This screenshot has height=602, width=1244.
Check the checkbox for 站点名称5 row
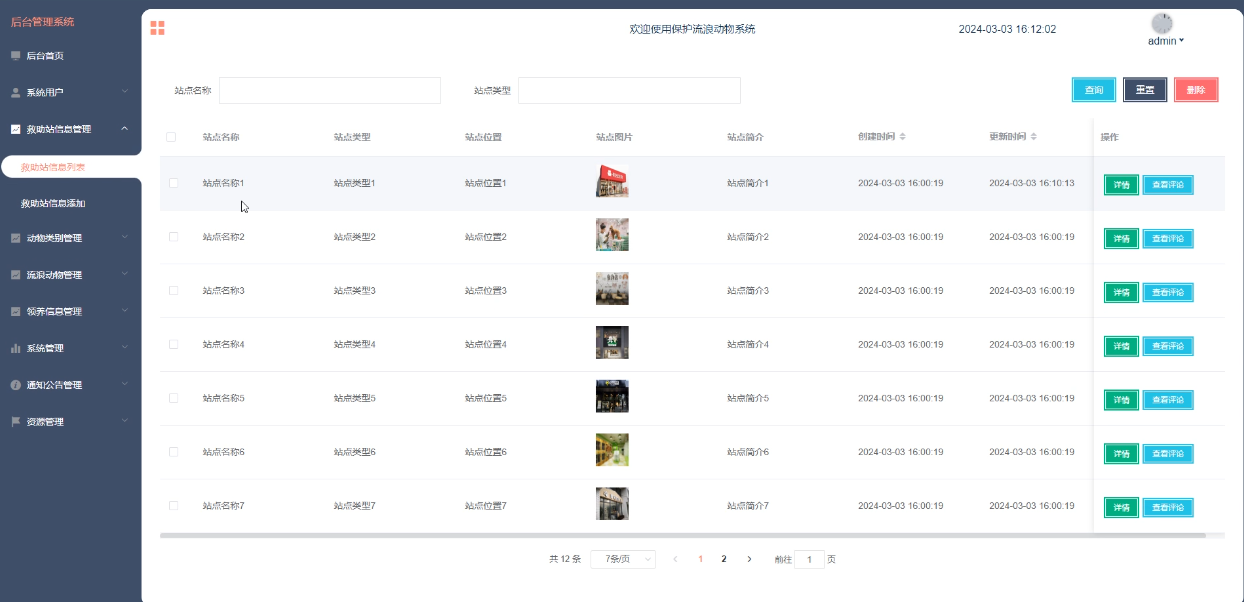174,398
